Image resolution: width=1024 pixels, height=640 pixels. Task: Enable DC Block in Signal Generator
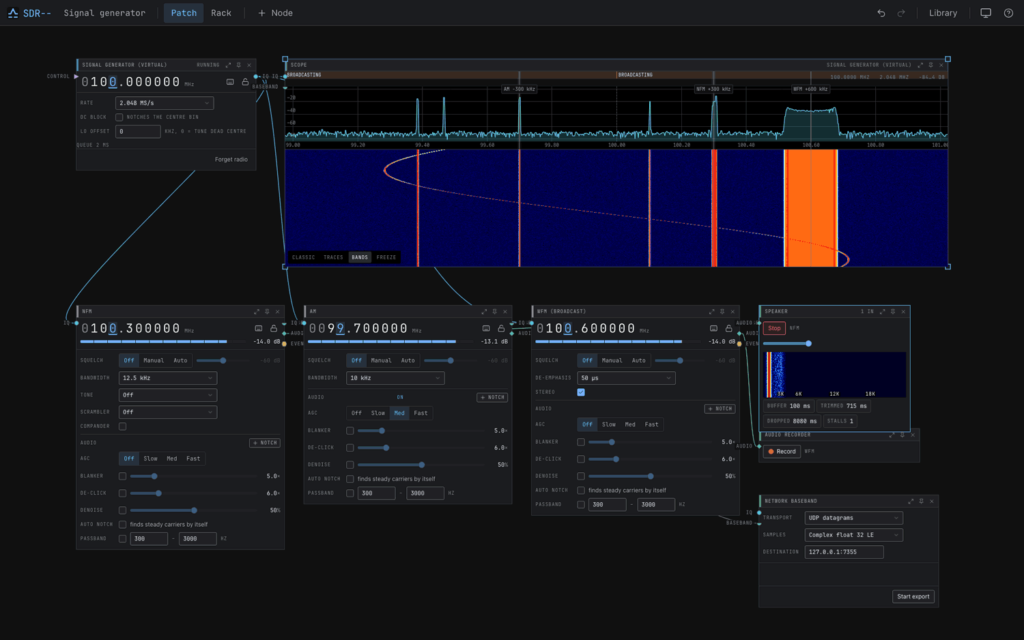119,117
